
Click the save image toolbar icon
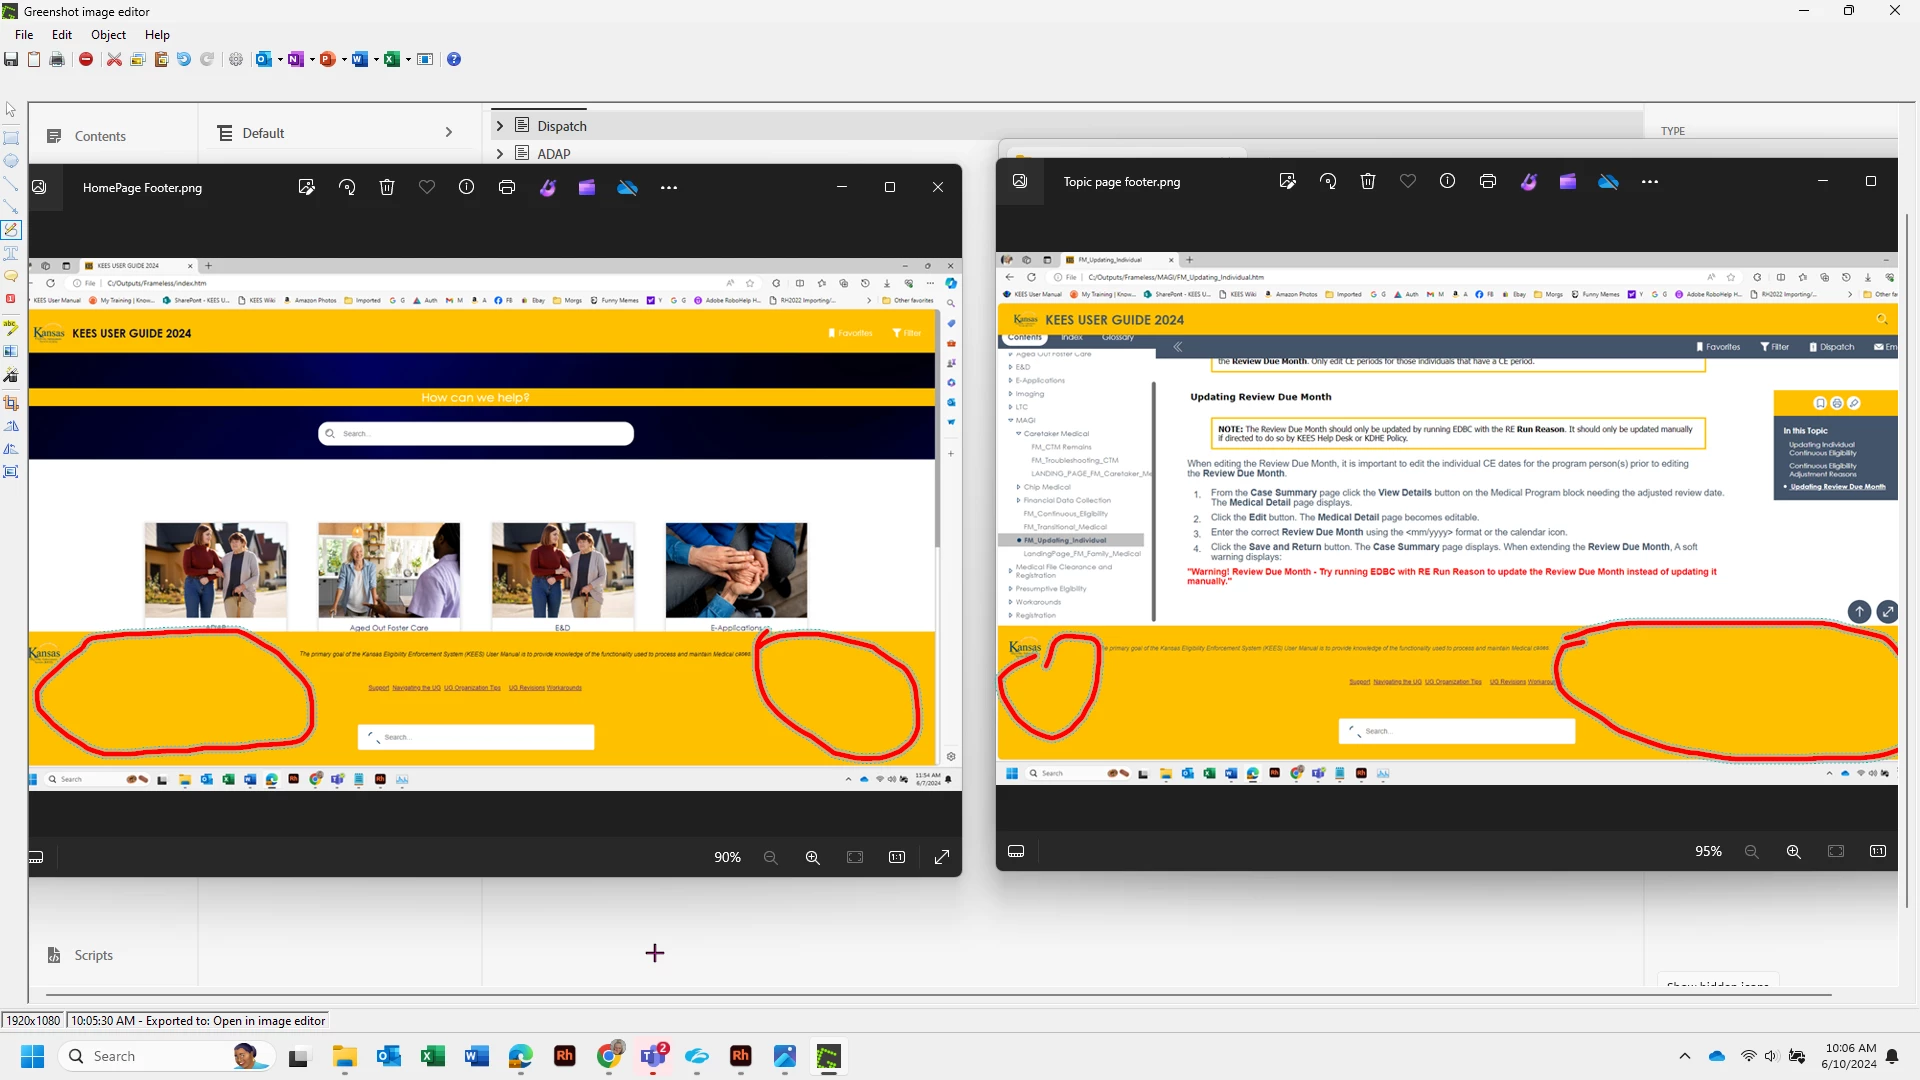pos(11,59)
